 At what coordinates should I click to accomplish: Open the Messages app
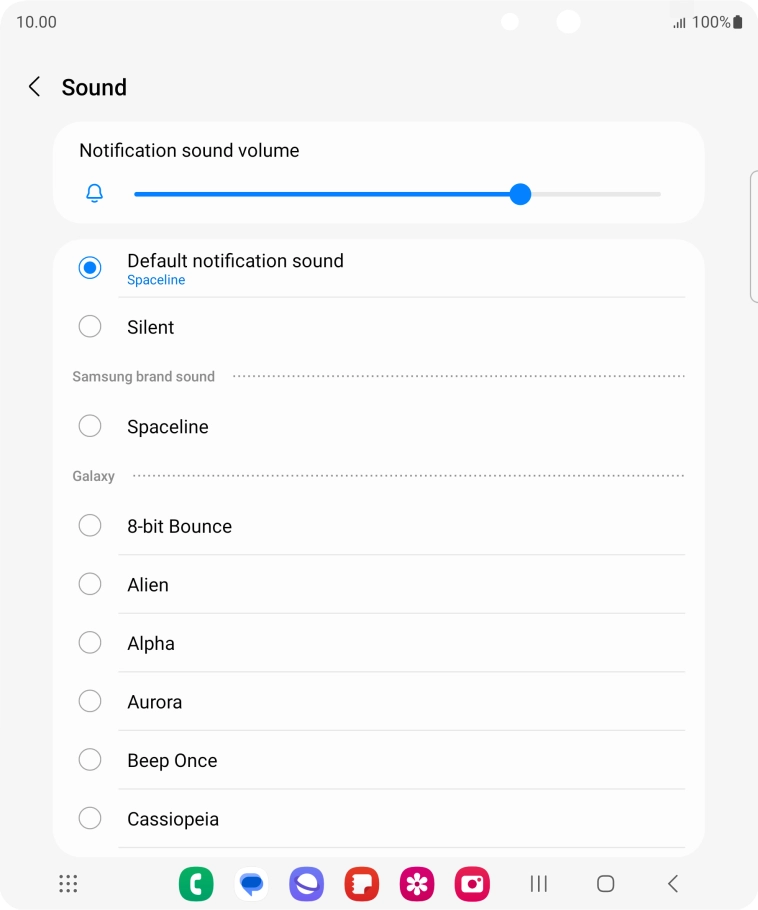tap(251, 883)
